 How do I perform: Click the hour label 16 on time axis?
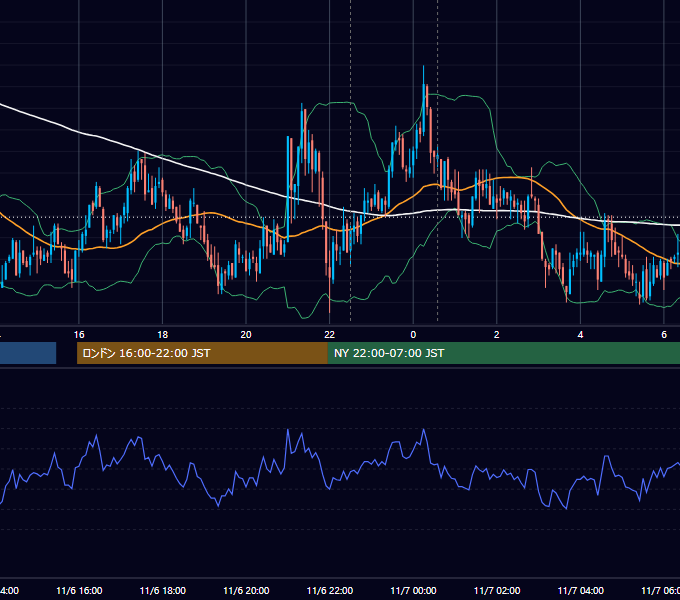(x=79, y=335)
